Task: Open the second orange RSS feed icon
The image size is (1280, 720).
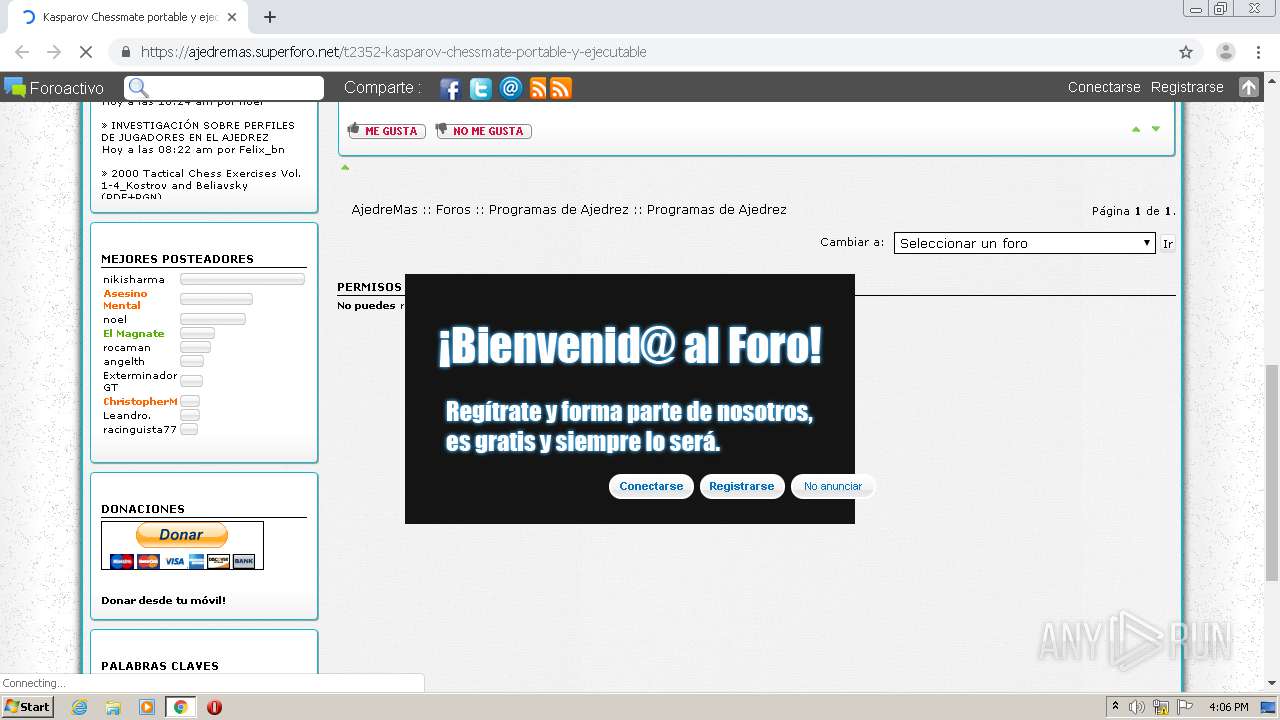Action: pos(561,88)
